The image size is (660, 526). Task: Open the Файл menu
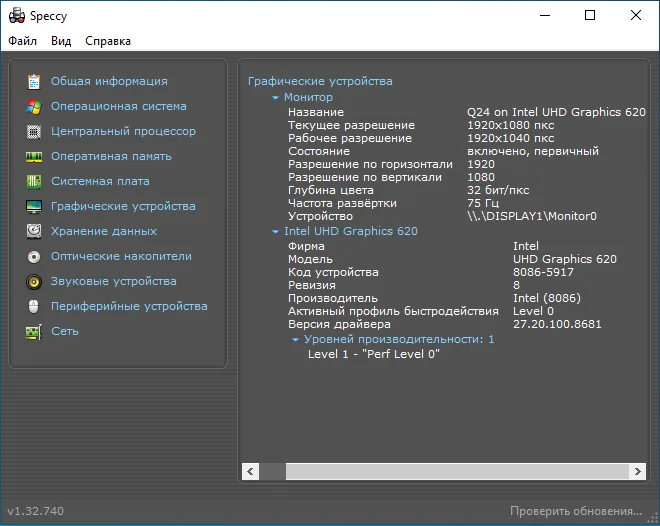tap(23, 41)
